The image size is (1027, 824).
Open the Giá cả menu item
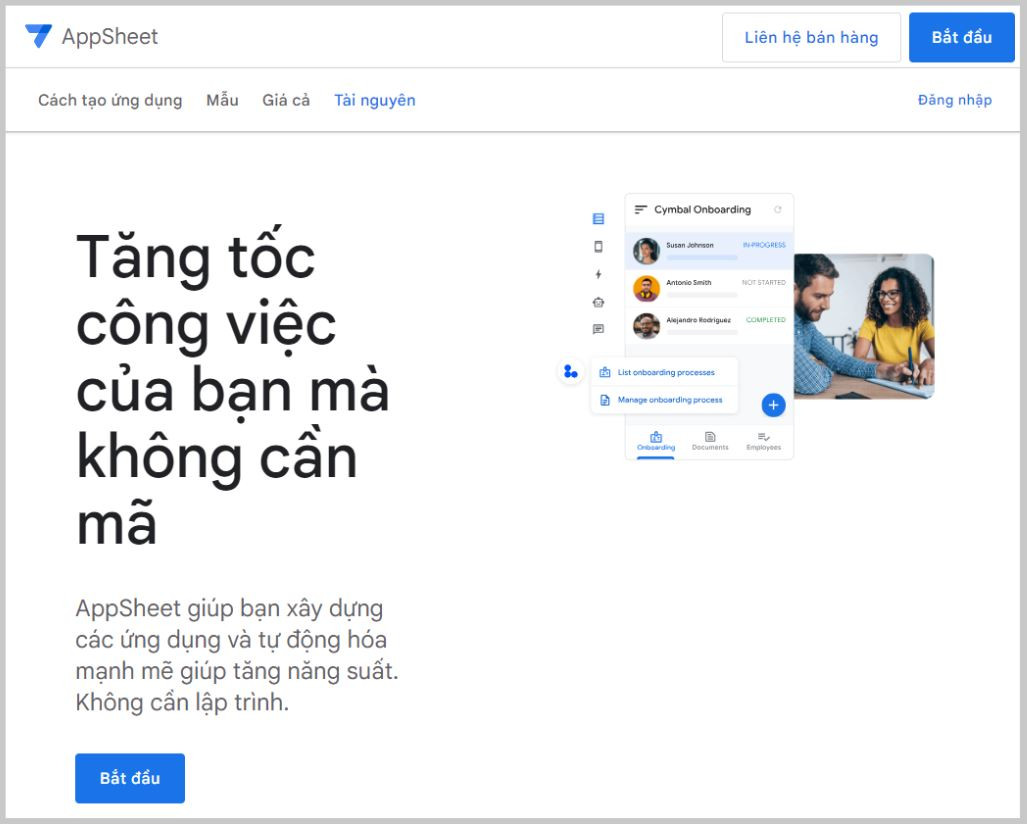pyautogui.click(x=286, y=100)
